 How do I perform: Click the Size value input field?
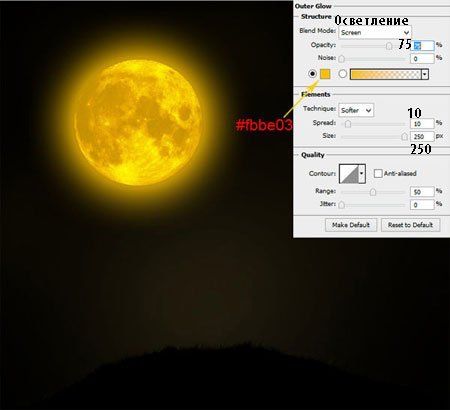(x=422, y=136)
